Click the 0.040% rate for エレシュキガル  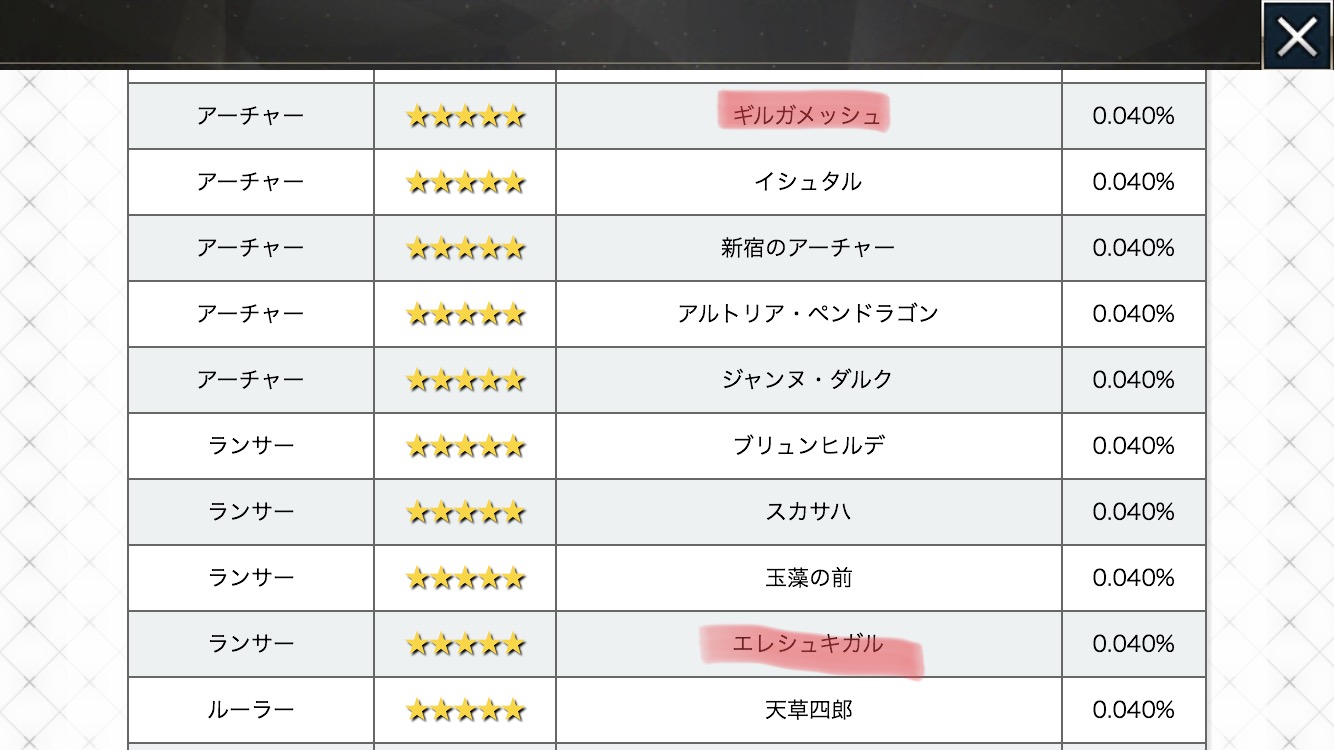coord(1133,644)
